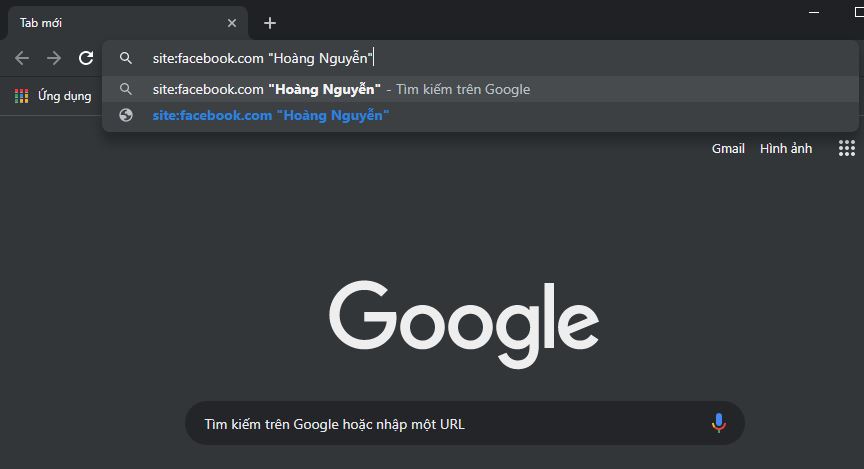
Task: Minimize the browser window
Action: [814, 12]
